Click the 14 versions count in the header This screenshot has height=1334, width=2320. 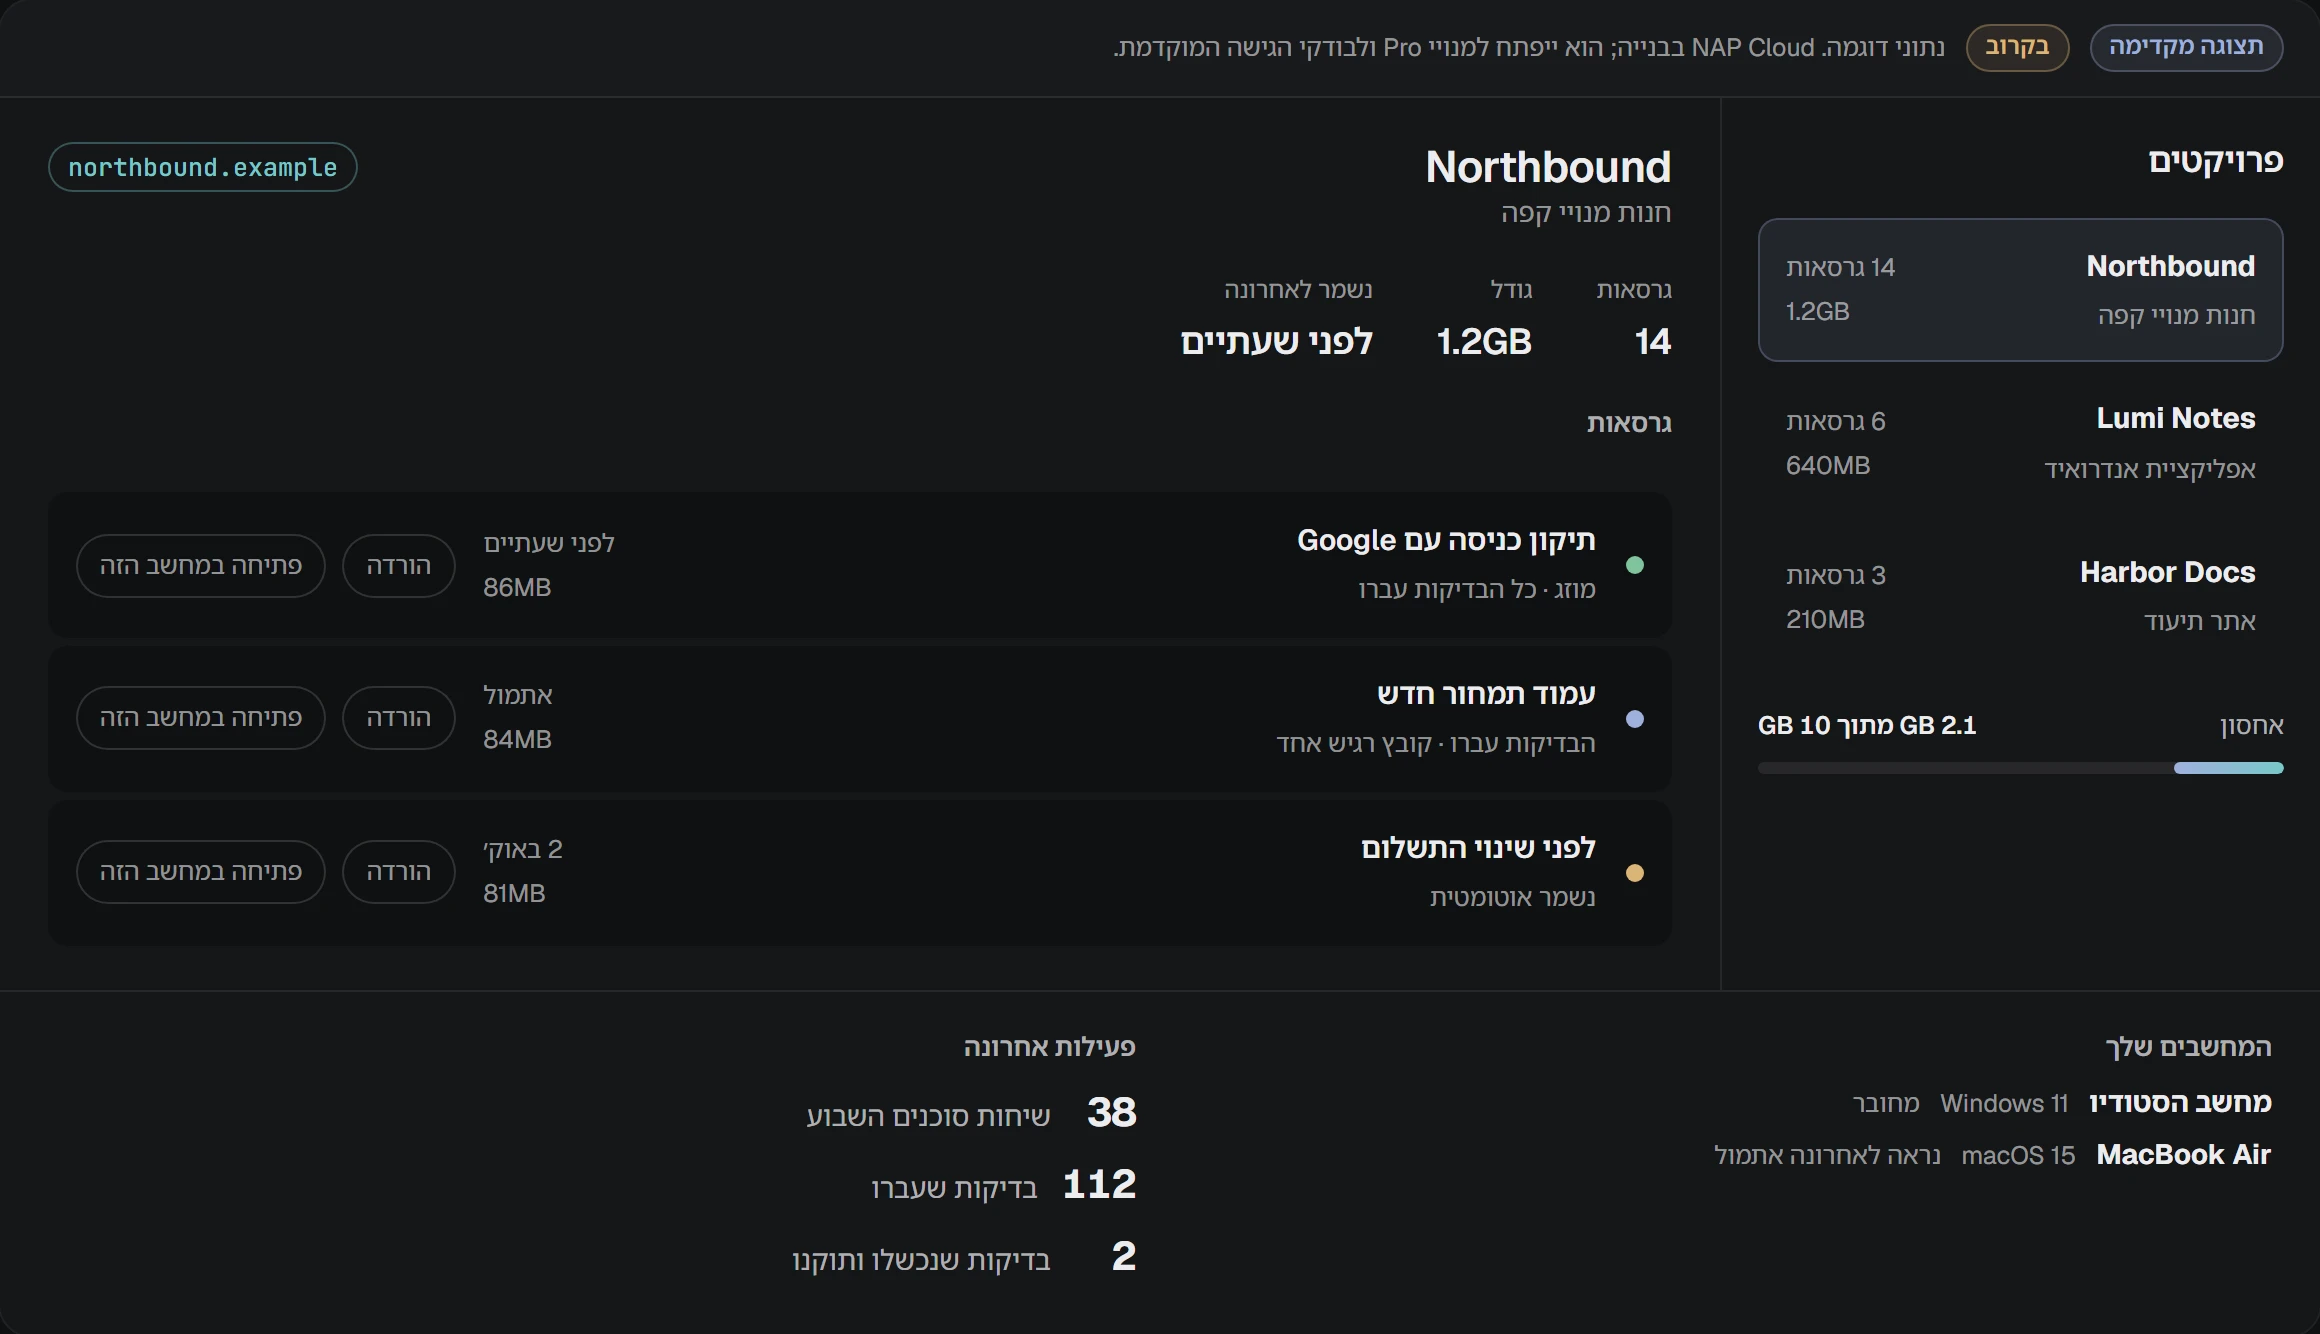(1653, 342)
